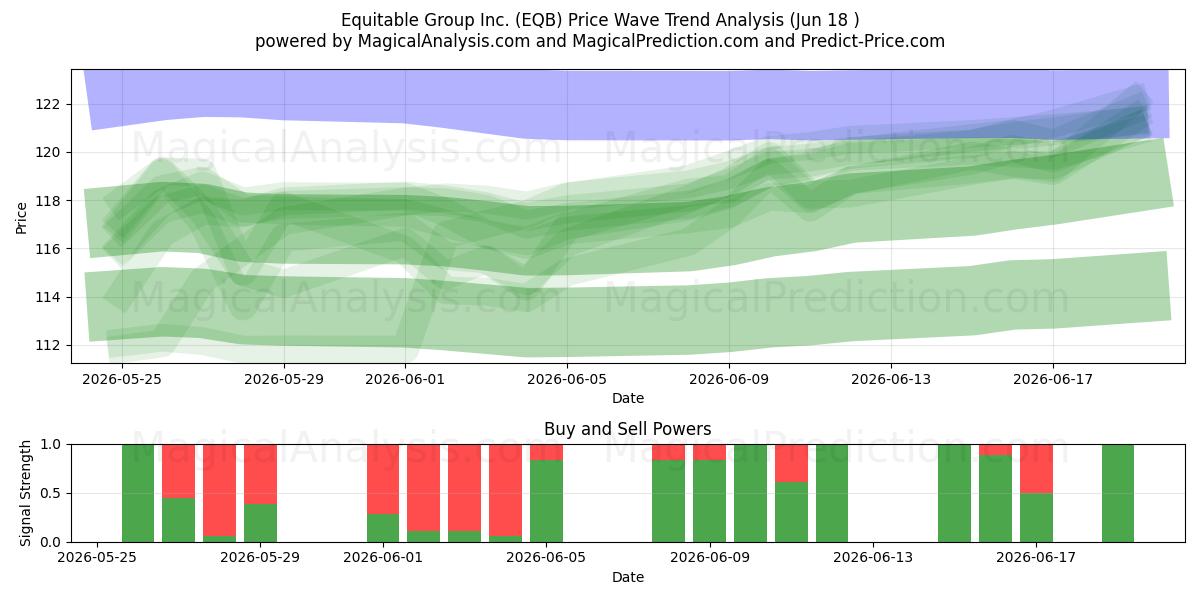Select the red sell segment of the June 17 bar

click(x=1036, y=468)
